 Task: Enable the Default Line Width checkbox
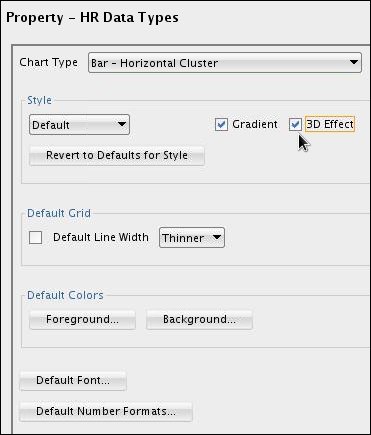pos(35,238)
